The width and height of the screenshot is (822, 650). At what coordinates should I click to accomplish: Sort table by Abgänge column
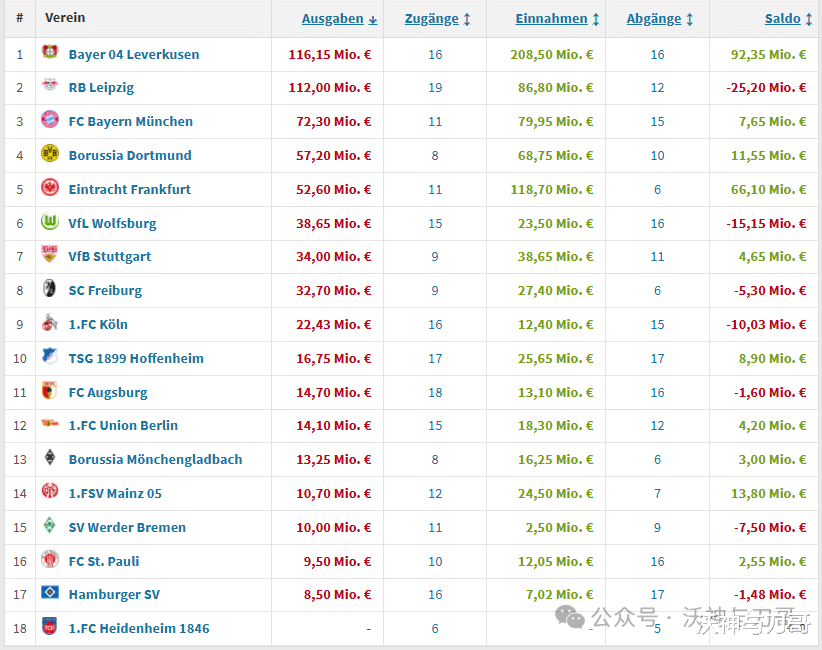pos(660,19)
